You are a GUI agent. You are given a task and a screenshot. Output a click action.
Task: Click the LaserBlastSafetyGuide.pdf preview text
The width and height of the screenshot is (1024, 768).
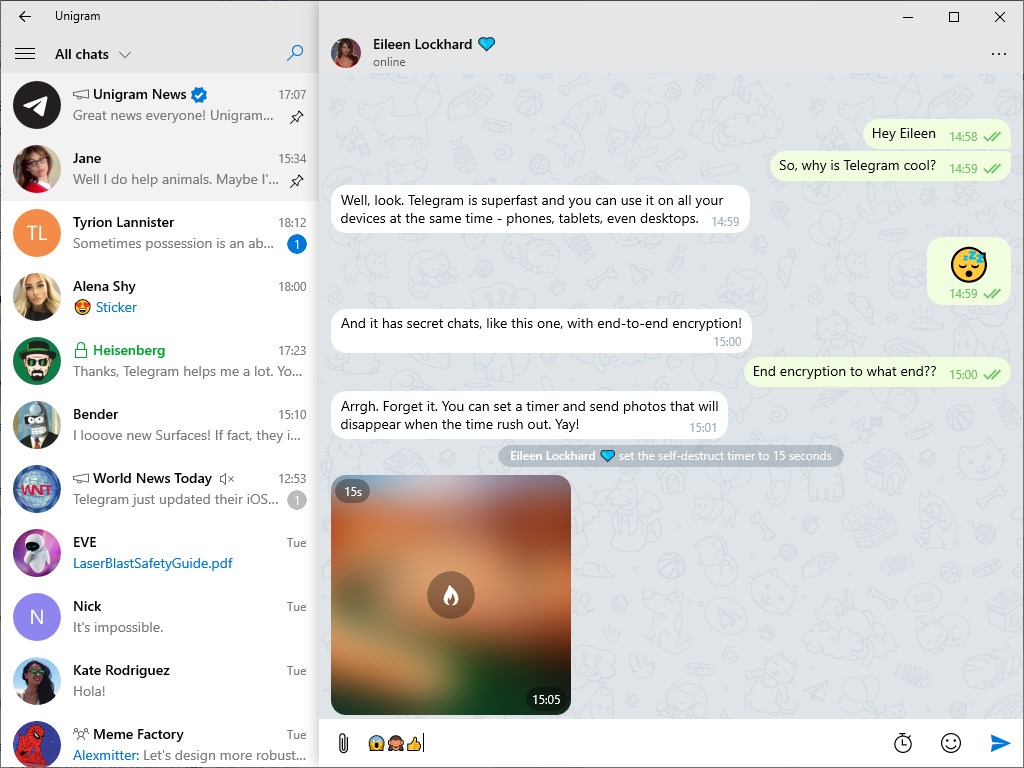pyautogui.click(x=152, y=563)
